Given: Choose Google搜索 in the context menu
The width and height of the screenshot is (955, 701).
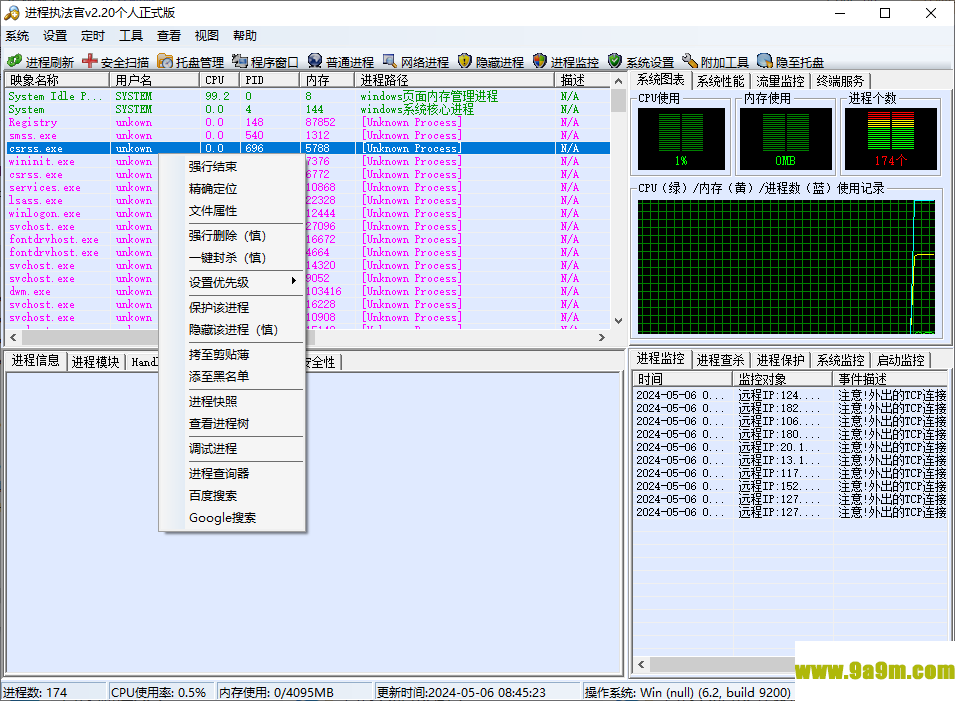Looking at the screenshot, I should [232, 518].
